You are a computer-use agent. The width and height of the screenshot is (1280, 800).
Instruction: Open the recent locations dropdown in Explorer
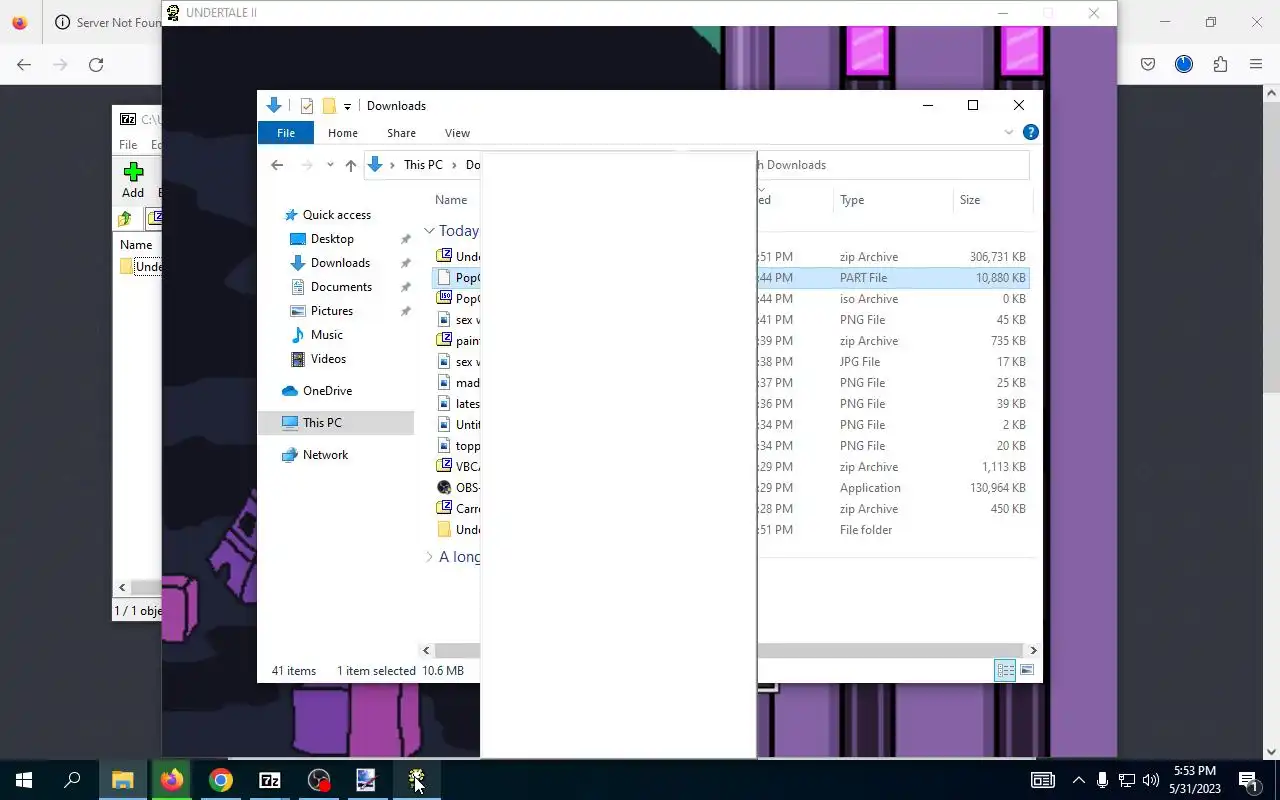pos(330,165)
